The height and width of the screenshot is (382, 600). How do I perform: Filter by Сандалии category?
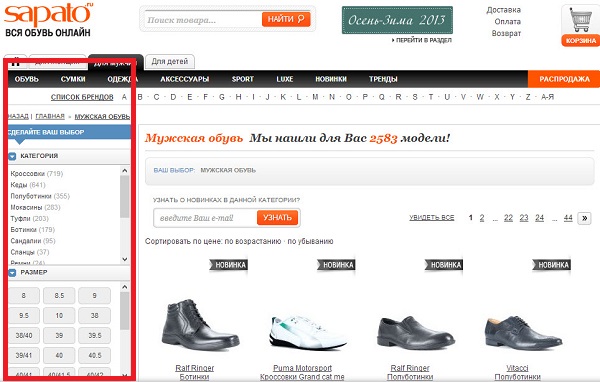coord(33,241)
